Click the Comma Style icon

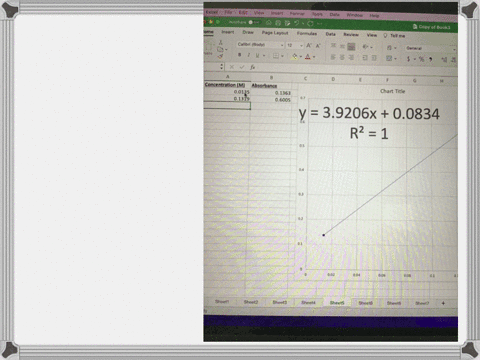click(431, 60)
